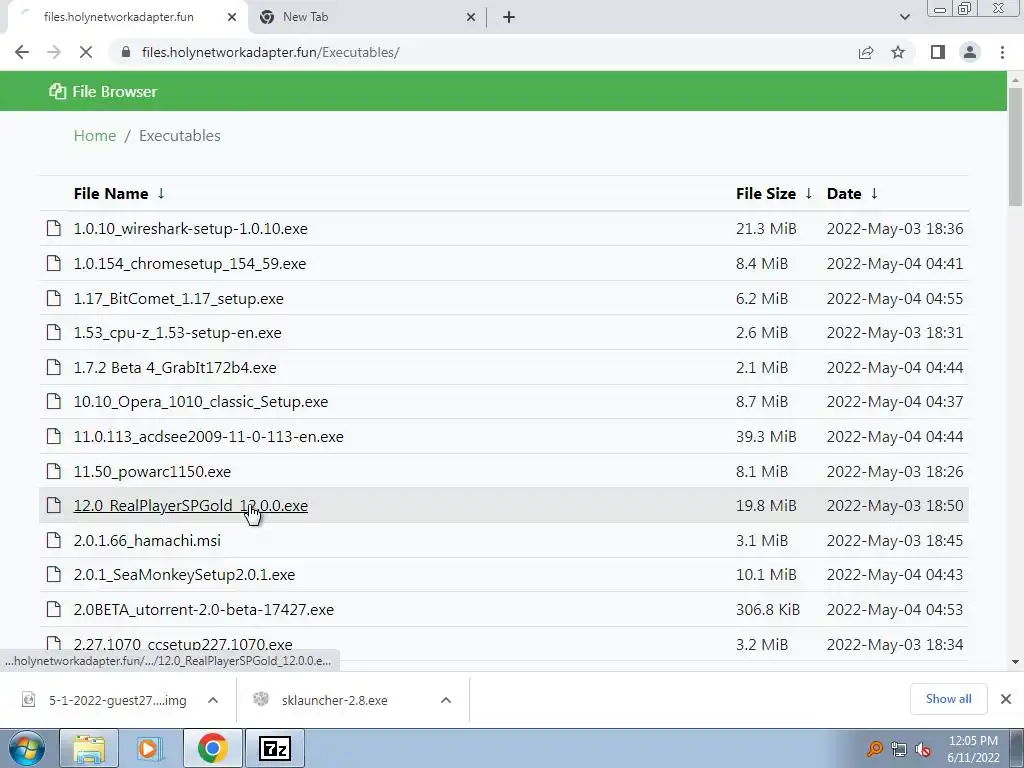Click the taskbar clock showing 12:05 PM
Image resolution: width=1024 pixels, height=768 pixels.
(973, 749)
